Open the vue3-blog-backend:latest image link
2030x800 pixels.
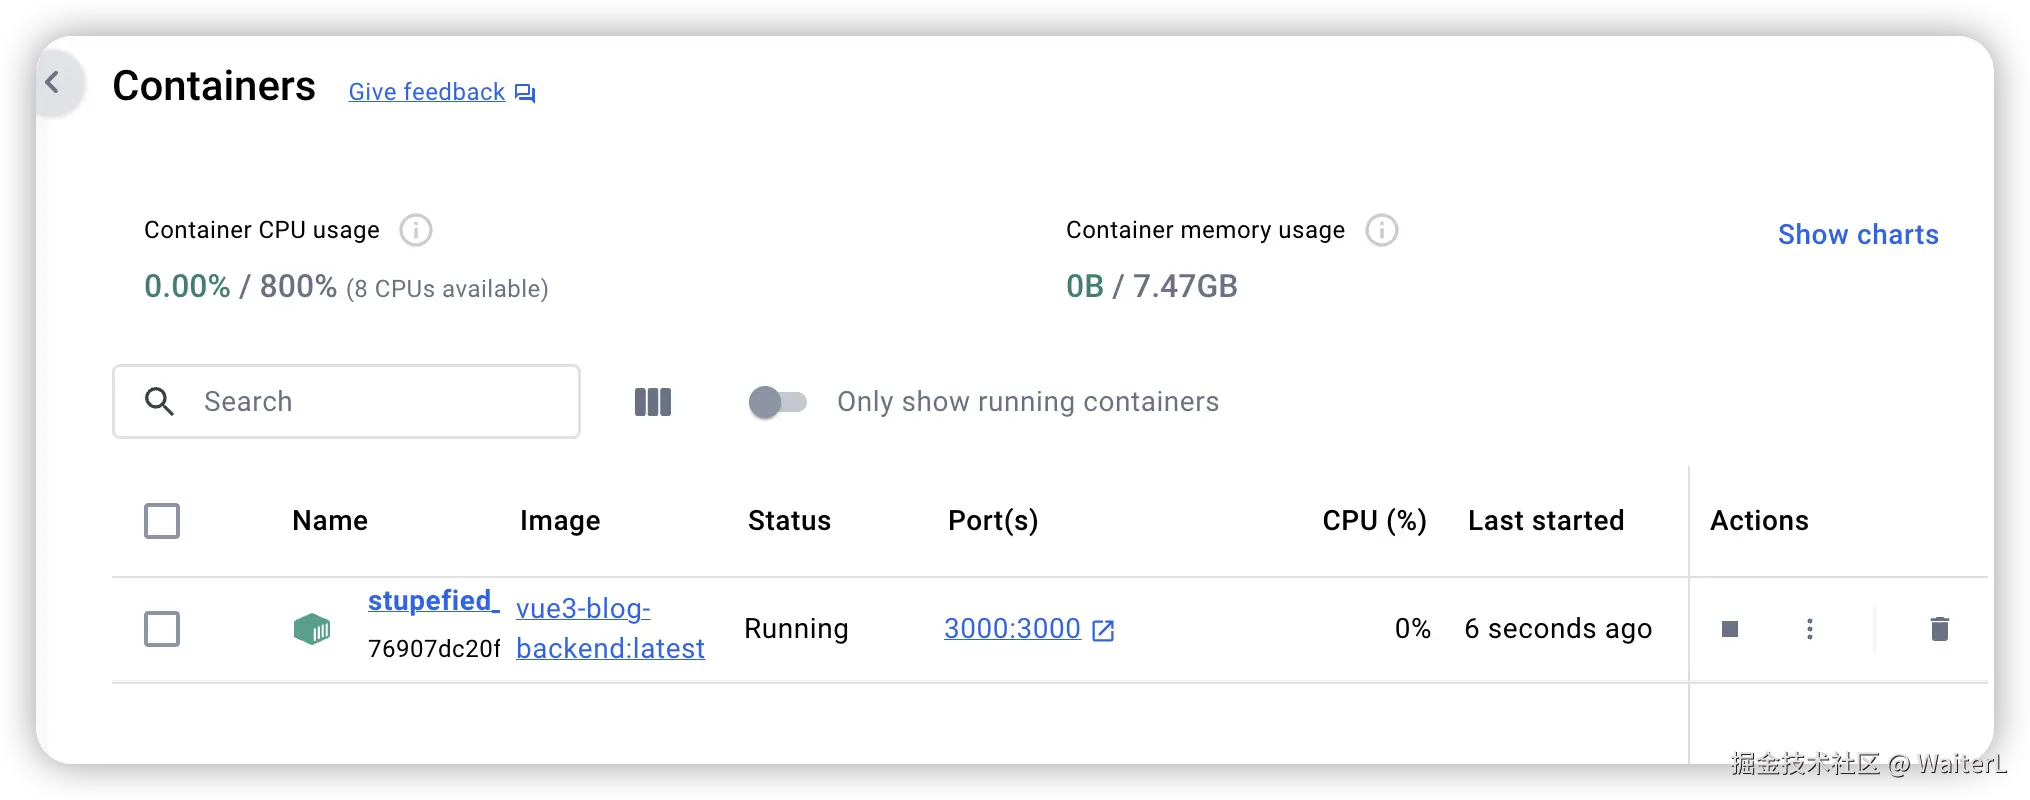(x=610, y=629)
